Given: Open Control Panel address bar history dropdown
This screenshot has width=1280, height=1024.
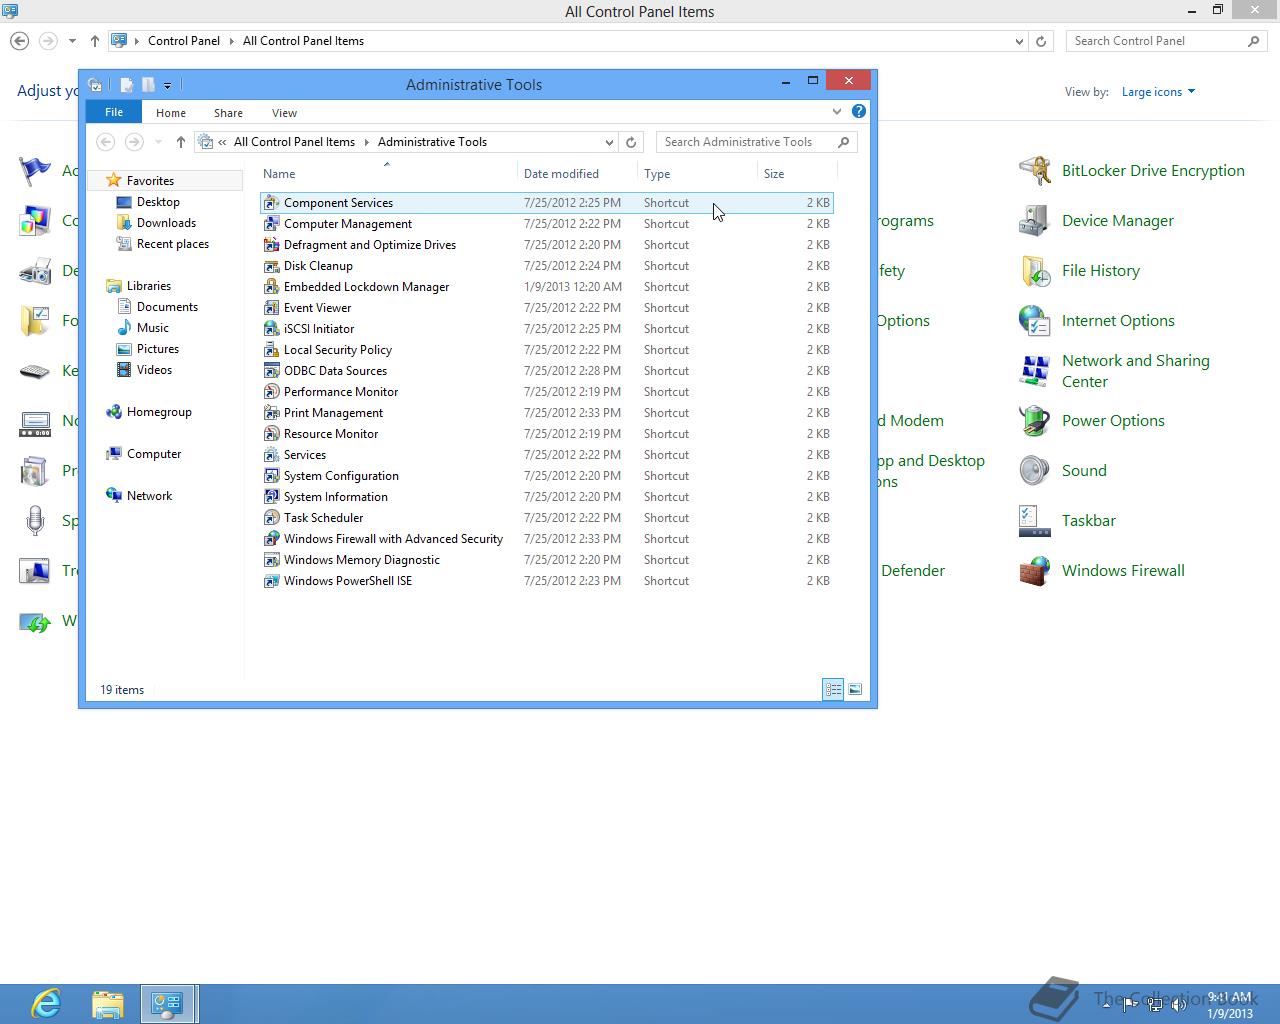Looking at the screenshot, I should [1019, 41].
